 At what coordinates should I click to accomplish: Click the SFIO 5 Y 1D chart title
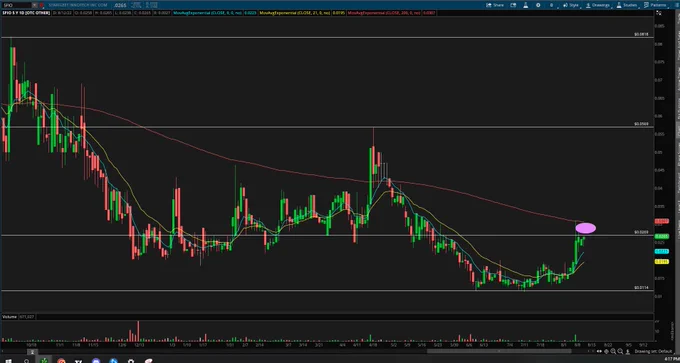tap(26, 13)
